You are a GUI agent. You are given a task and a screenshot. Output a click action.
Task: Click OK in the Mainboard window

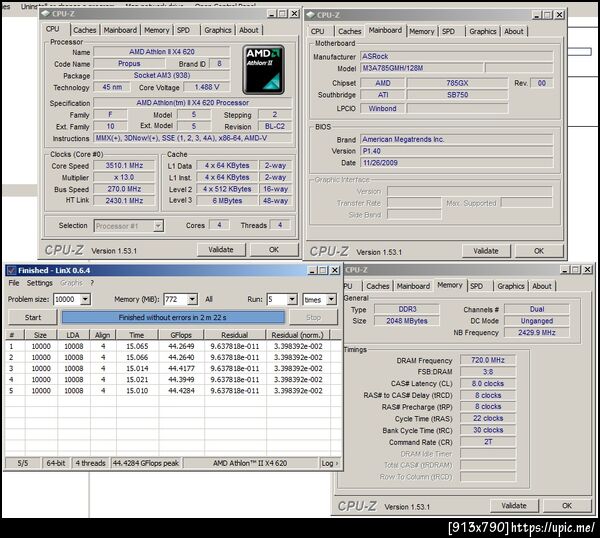coord(539,251)
